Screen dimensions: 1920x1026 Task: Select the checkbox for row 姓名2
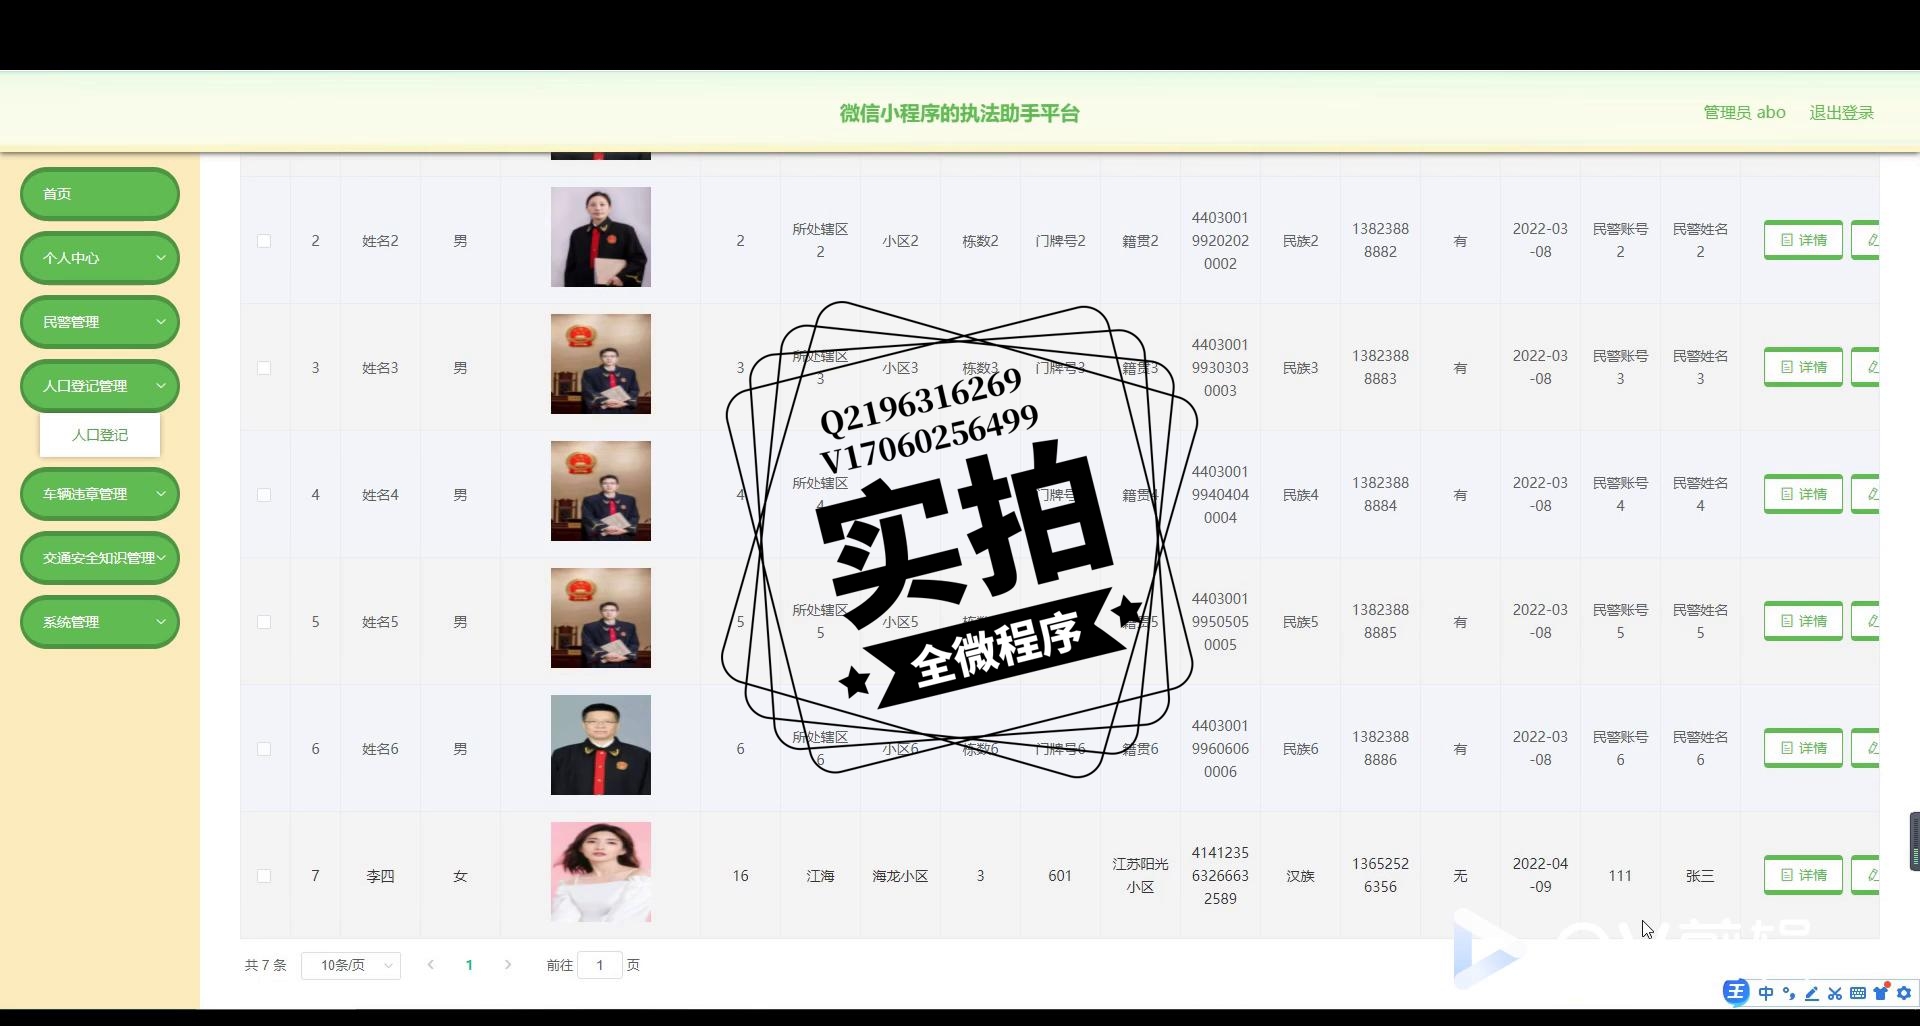[x=264, y=241]
